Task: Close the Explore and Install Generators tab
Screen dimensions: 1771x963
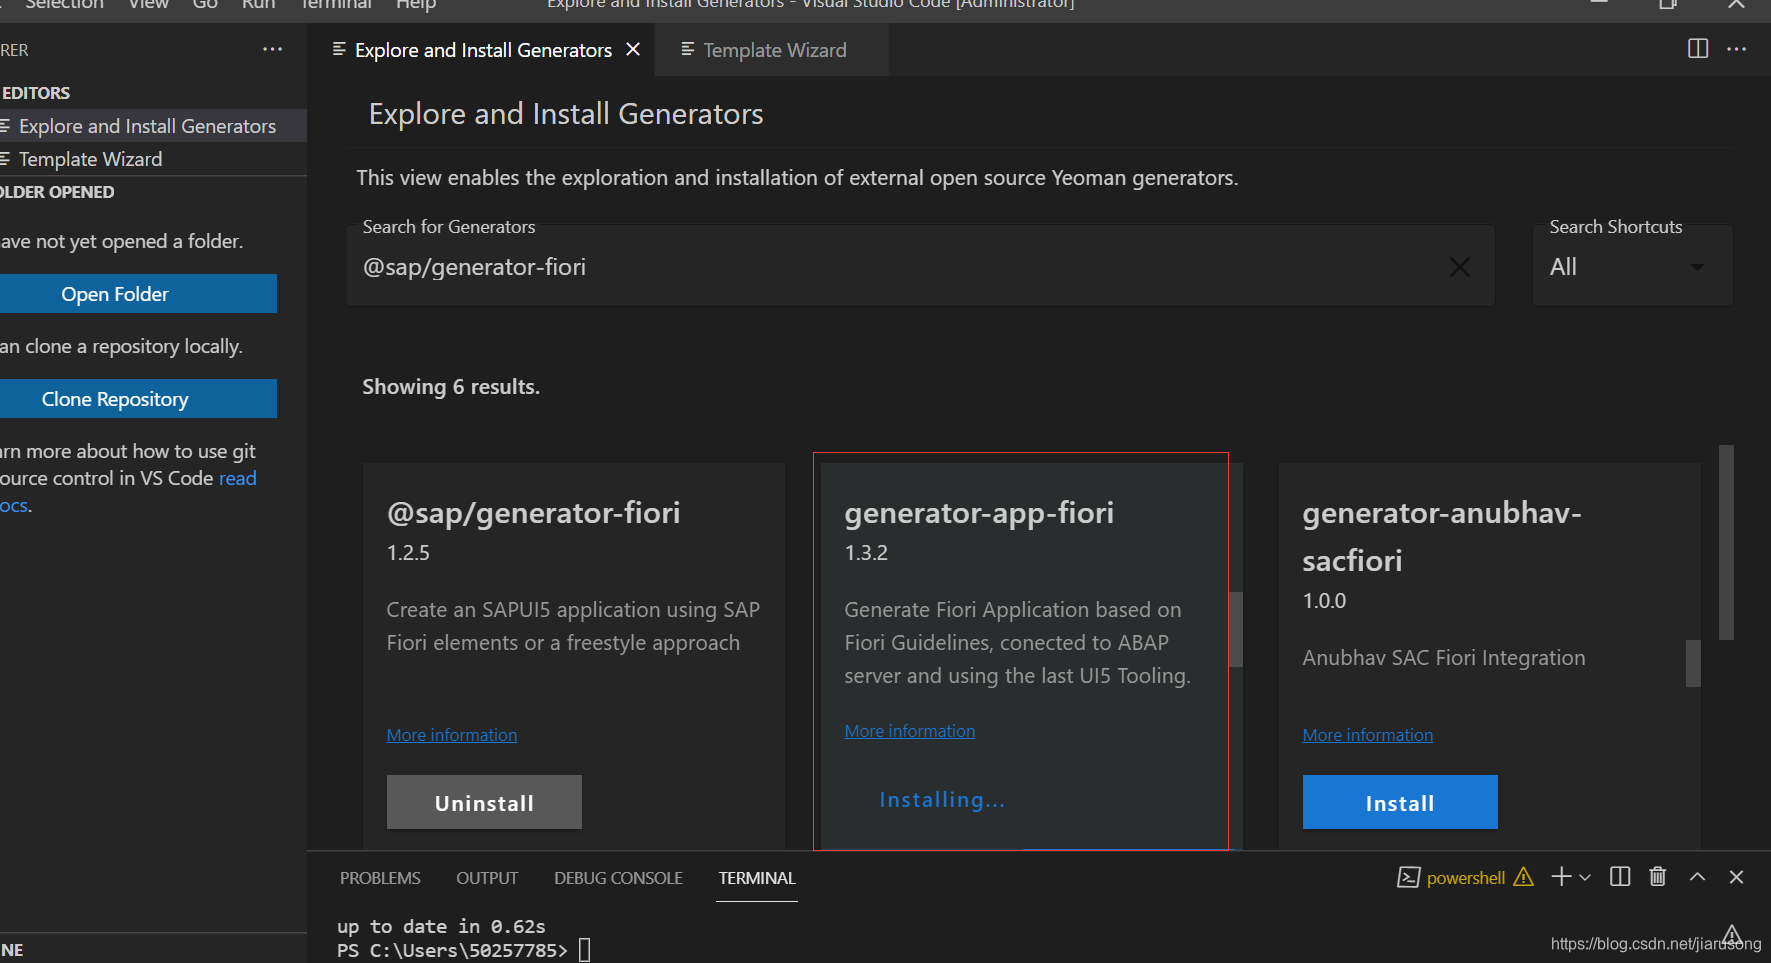Action: pyautogui.click(x=633, y=49)
